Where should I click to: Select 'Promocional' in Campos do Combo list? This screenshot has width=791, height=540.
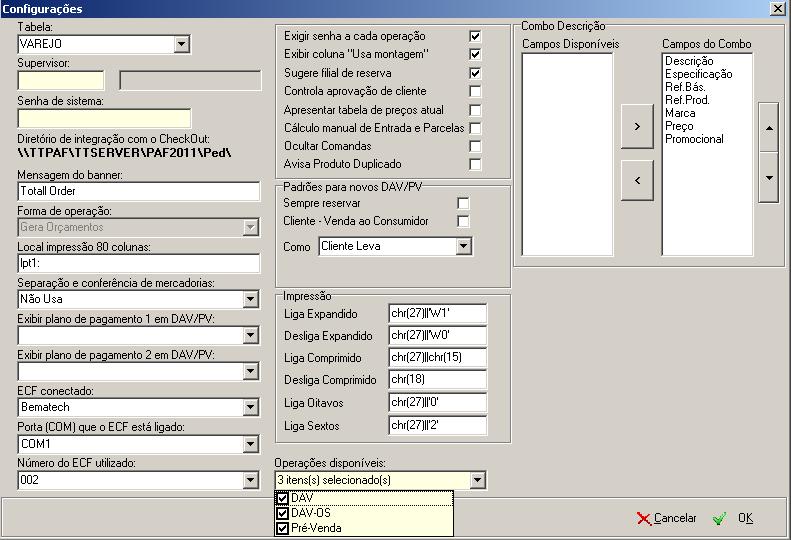pos(694,139)
